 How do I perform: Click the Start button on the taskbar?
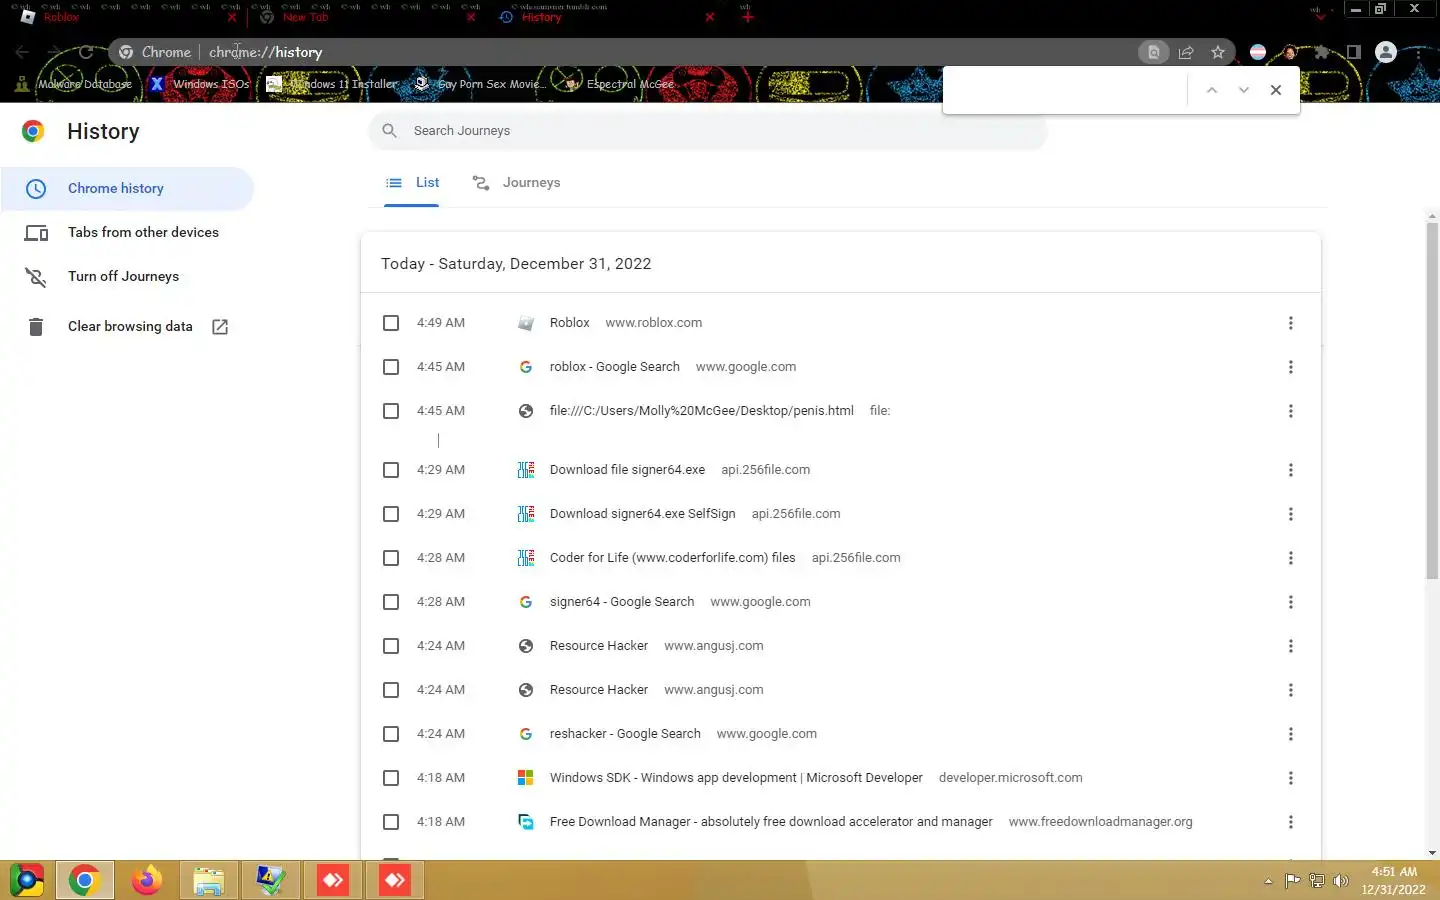point(27,881)
